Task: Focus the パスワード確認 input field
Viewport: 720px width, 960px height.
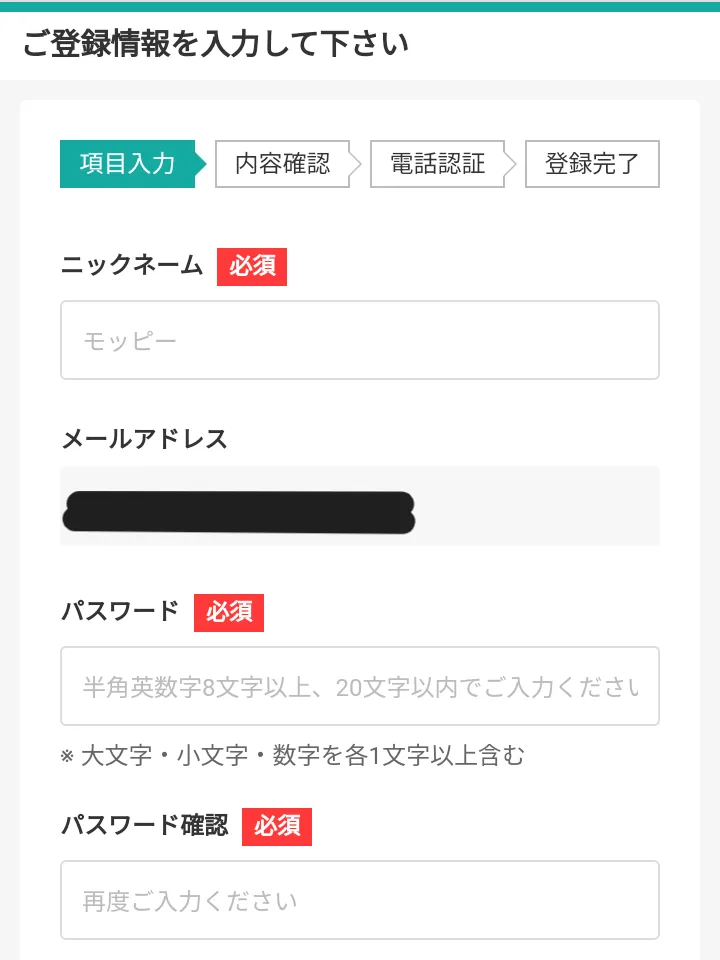Action: click(x=360, y=900)
